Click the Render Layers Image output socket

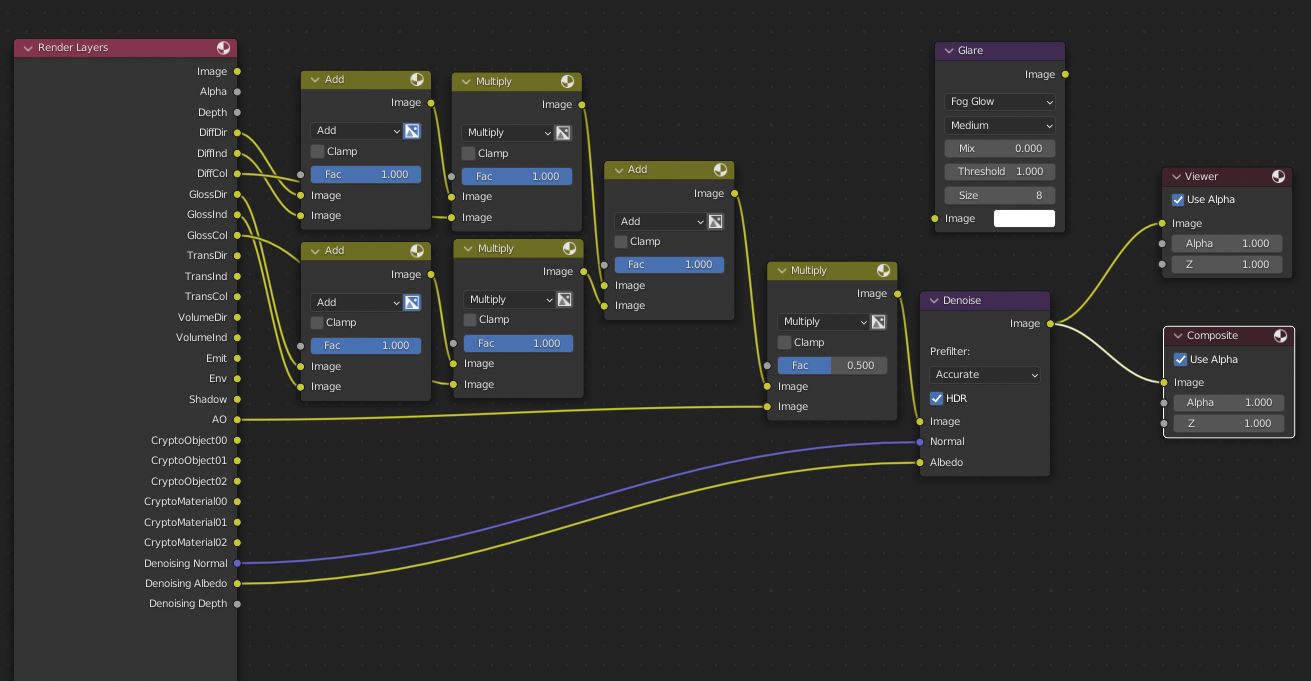click(237, 71)
